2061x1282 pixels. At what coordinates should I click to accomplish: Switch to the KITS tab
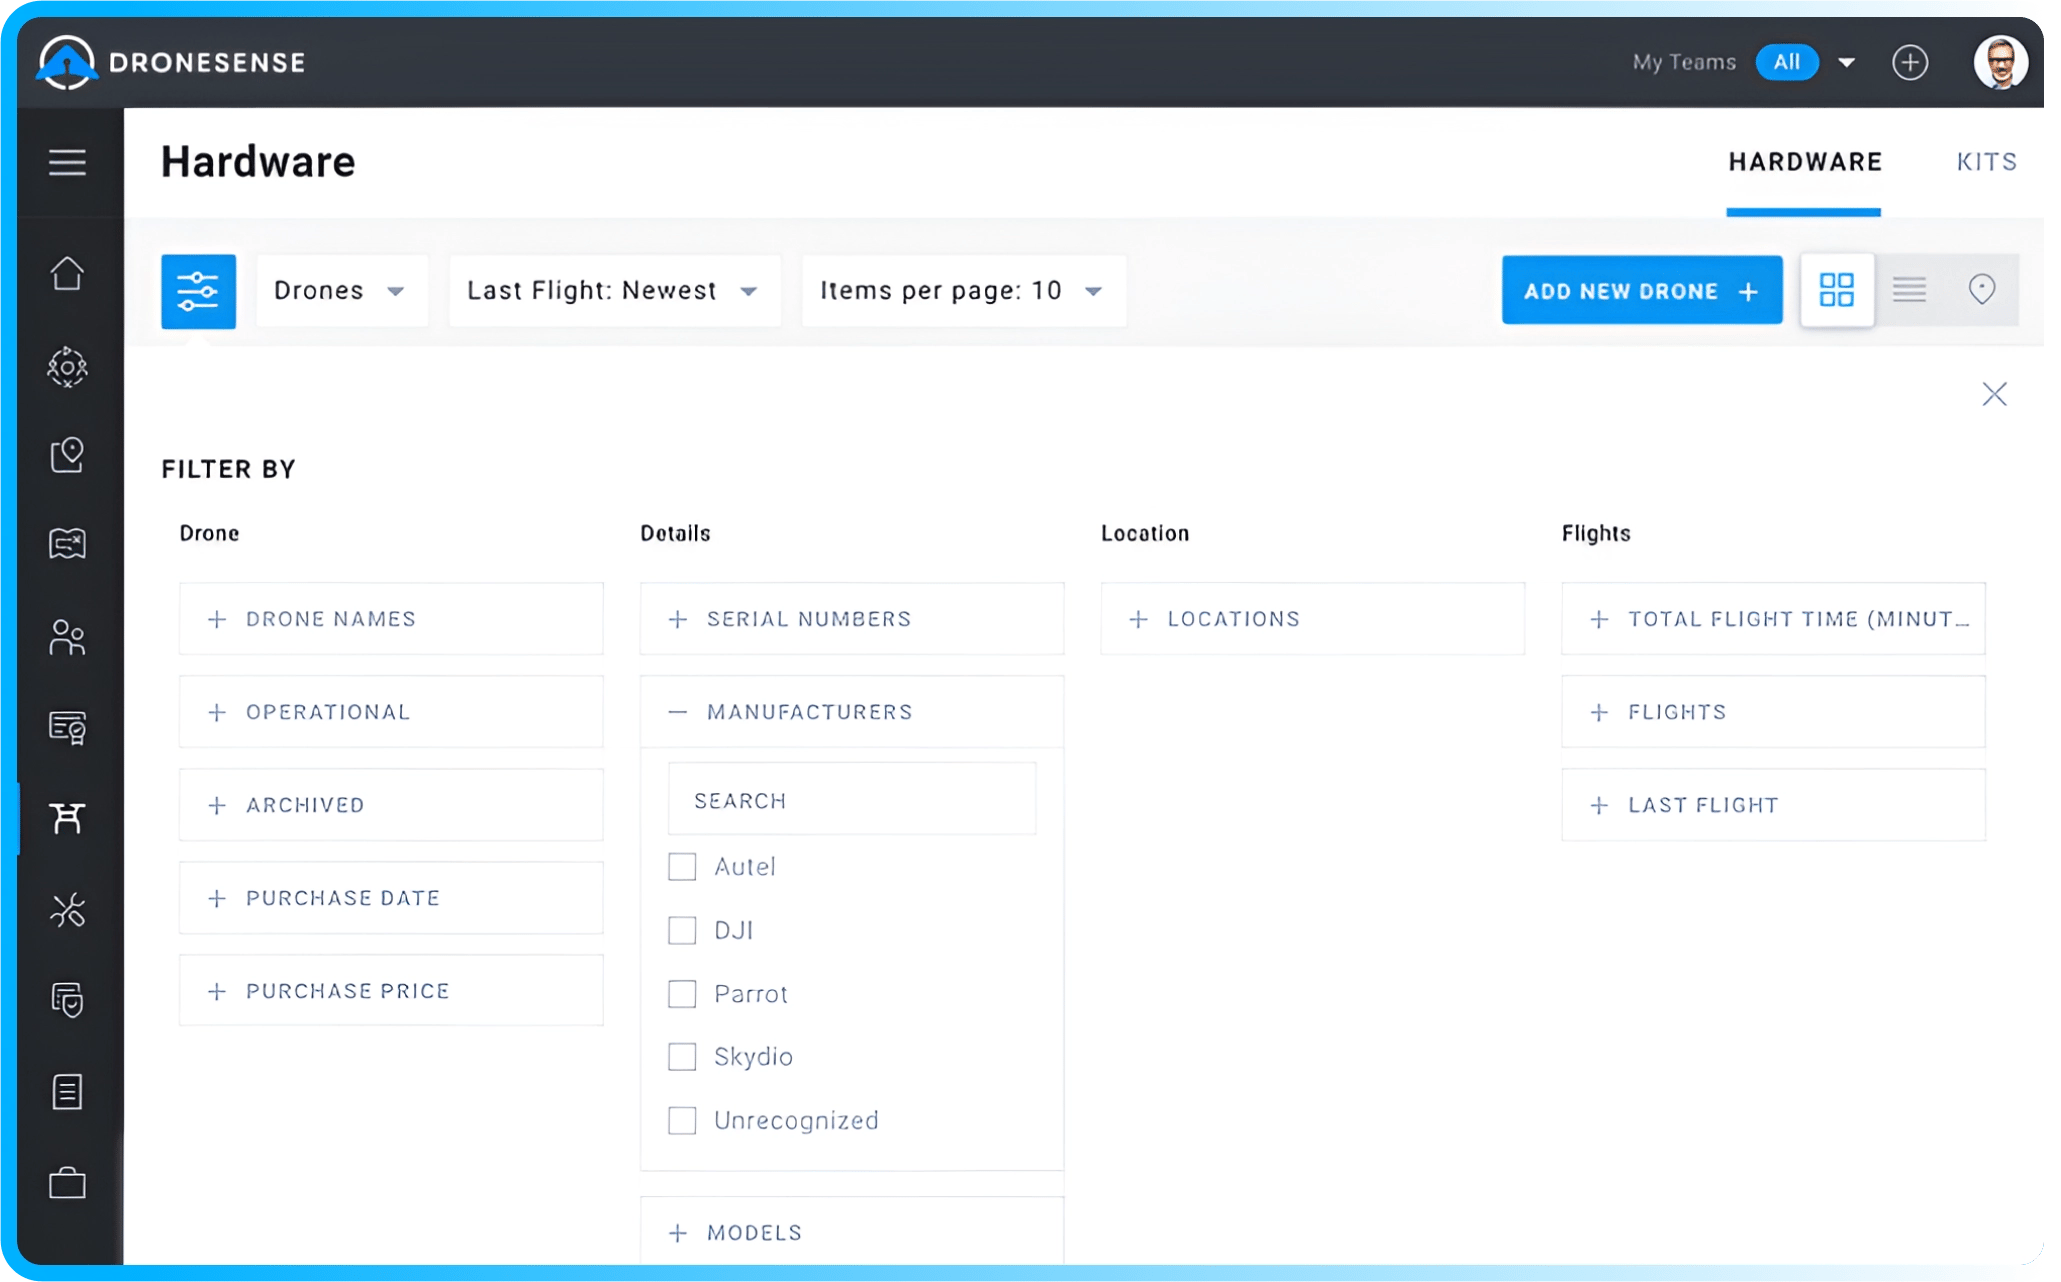click(x=1986, y=161)
